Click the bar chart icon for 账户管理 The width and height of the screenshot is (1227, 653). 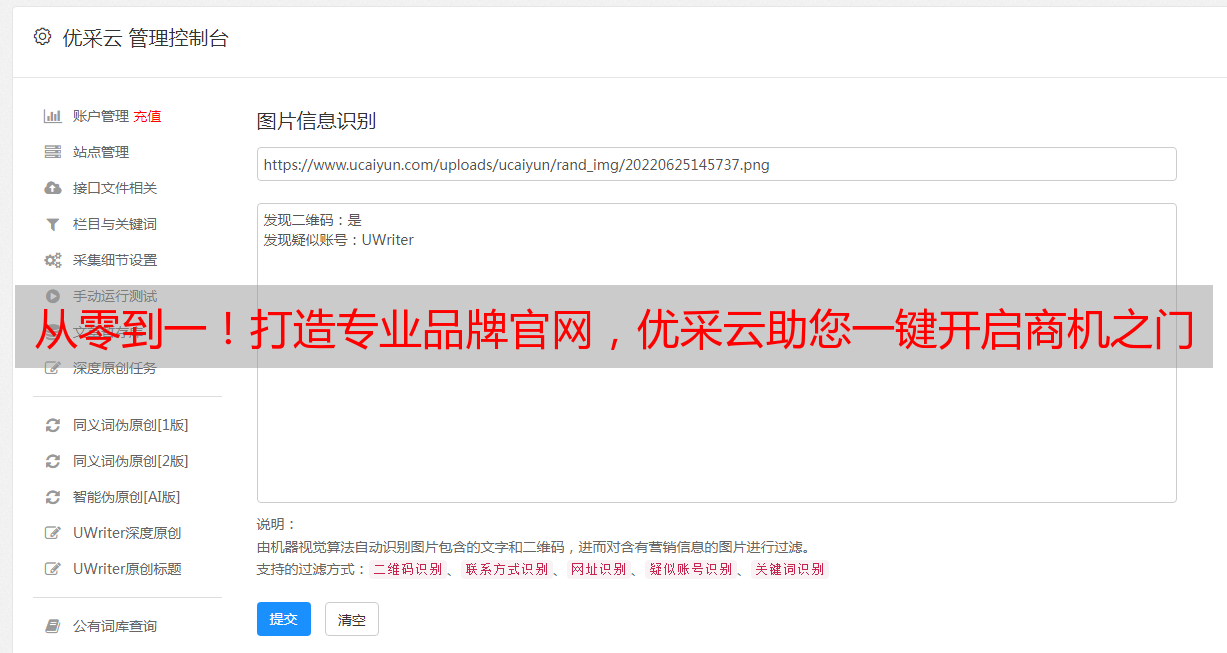tap(53, 116)
